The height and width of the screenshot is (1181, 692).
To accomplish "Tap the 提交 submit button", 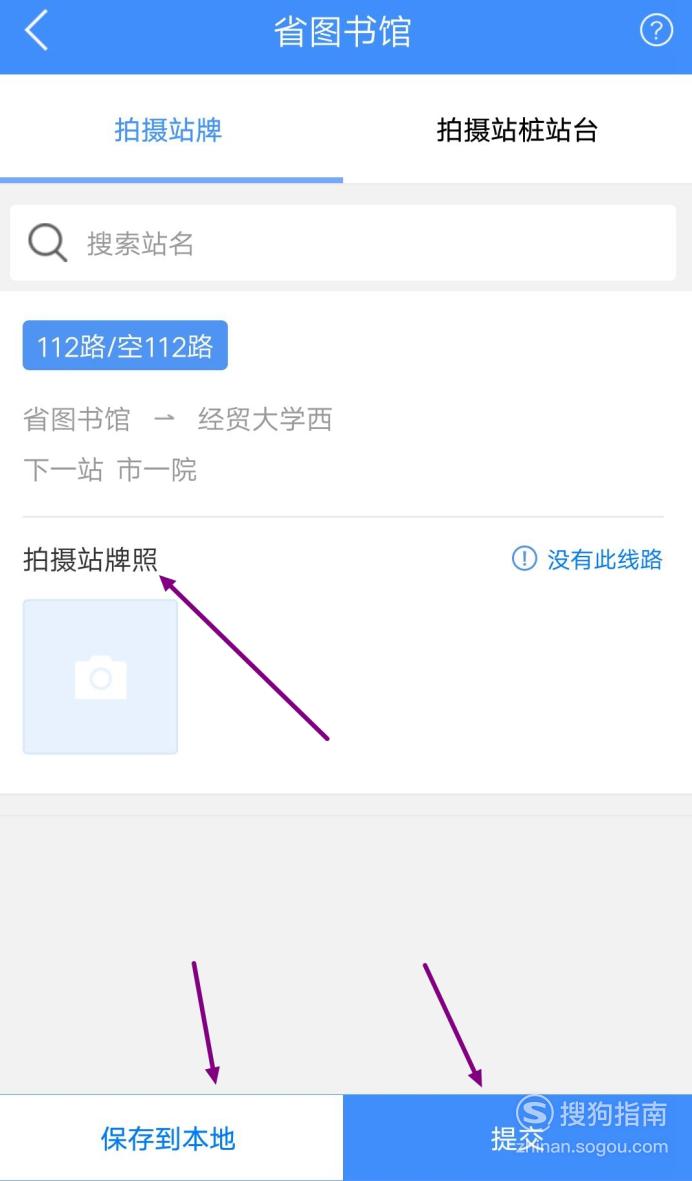I will (517, 1137).
